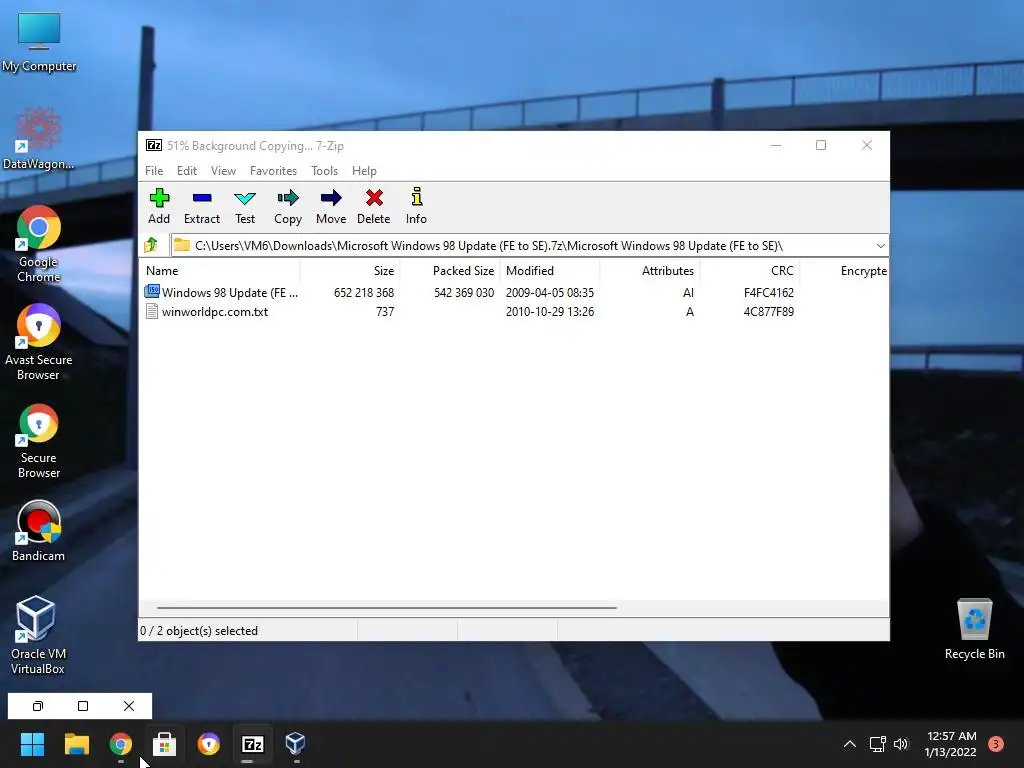This screenshot has width=1024, height=768.
Task: Select Google Chrome desktop shortcut
Action: (x=39, y=244)
